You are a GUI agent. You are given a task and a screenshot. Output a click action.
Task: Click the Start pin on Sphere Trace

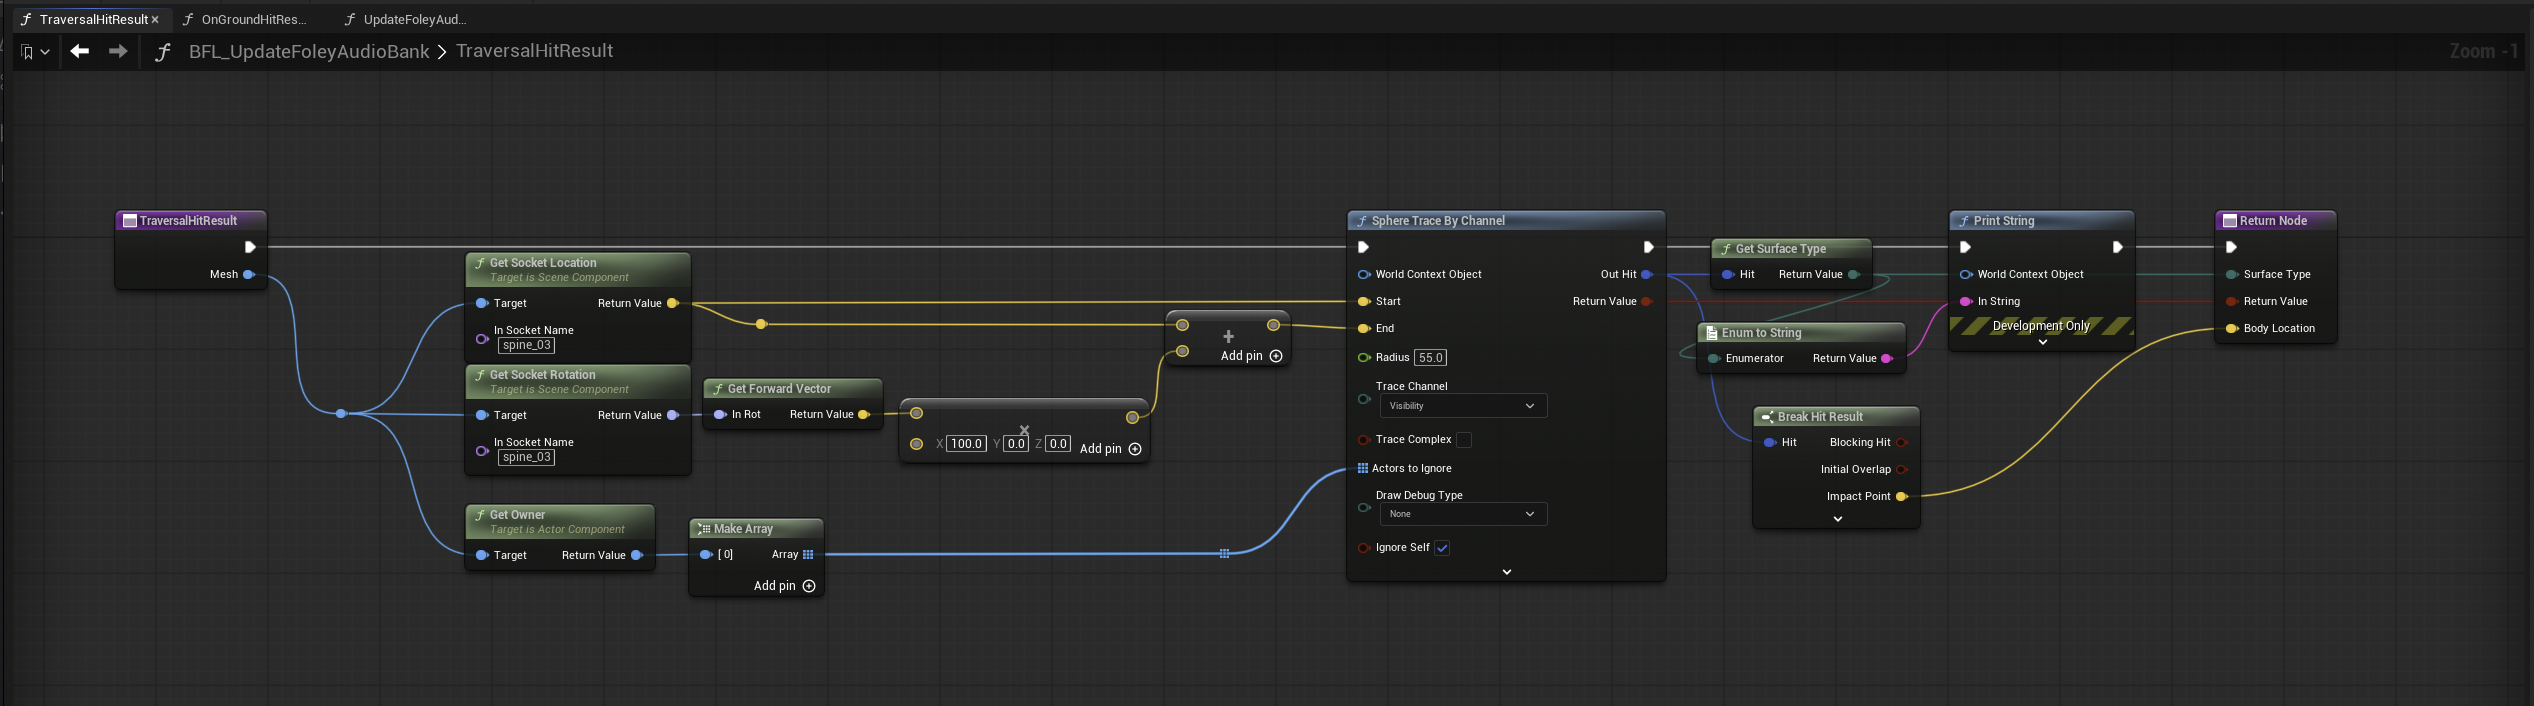(1363, 301)
